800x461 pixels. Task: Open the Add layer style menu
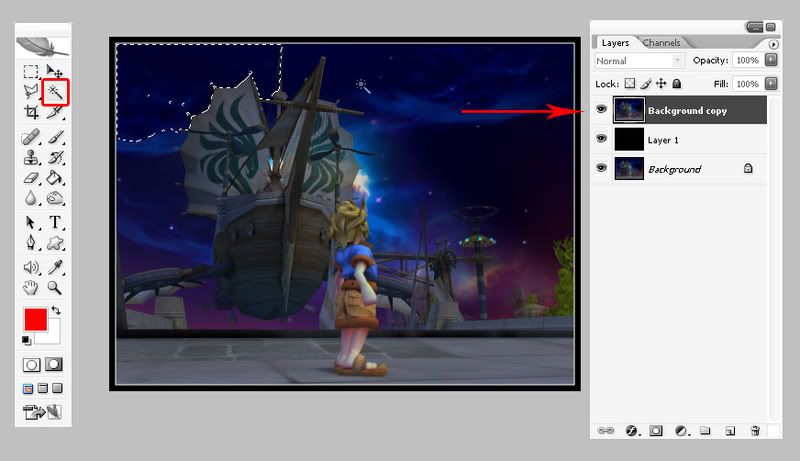click(632, 431)
